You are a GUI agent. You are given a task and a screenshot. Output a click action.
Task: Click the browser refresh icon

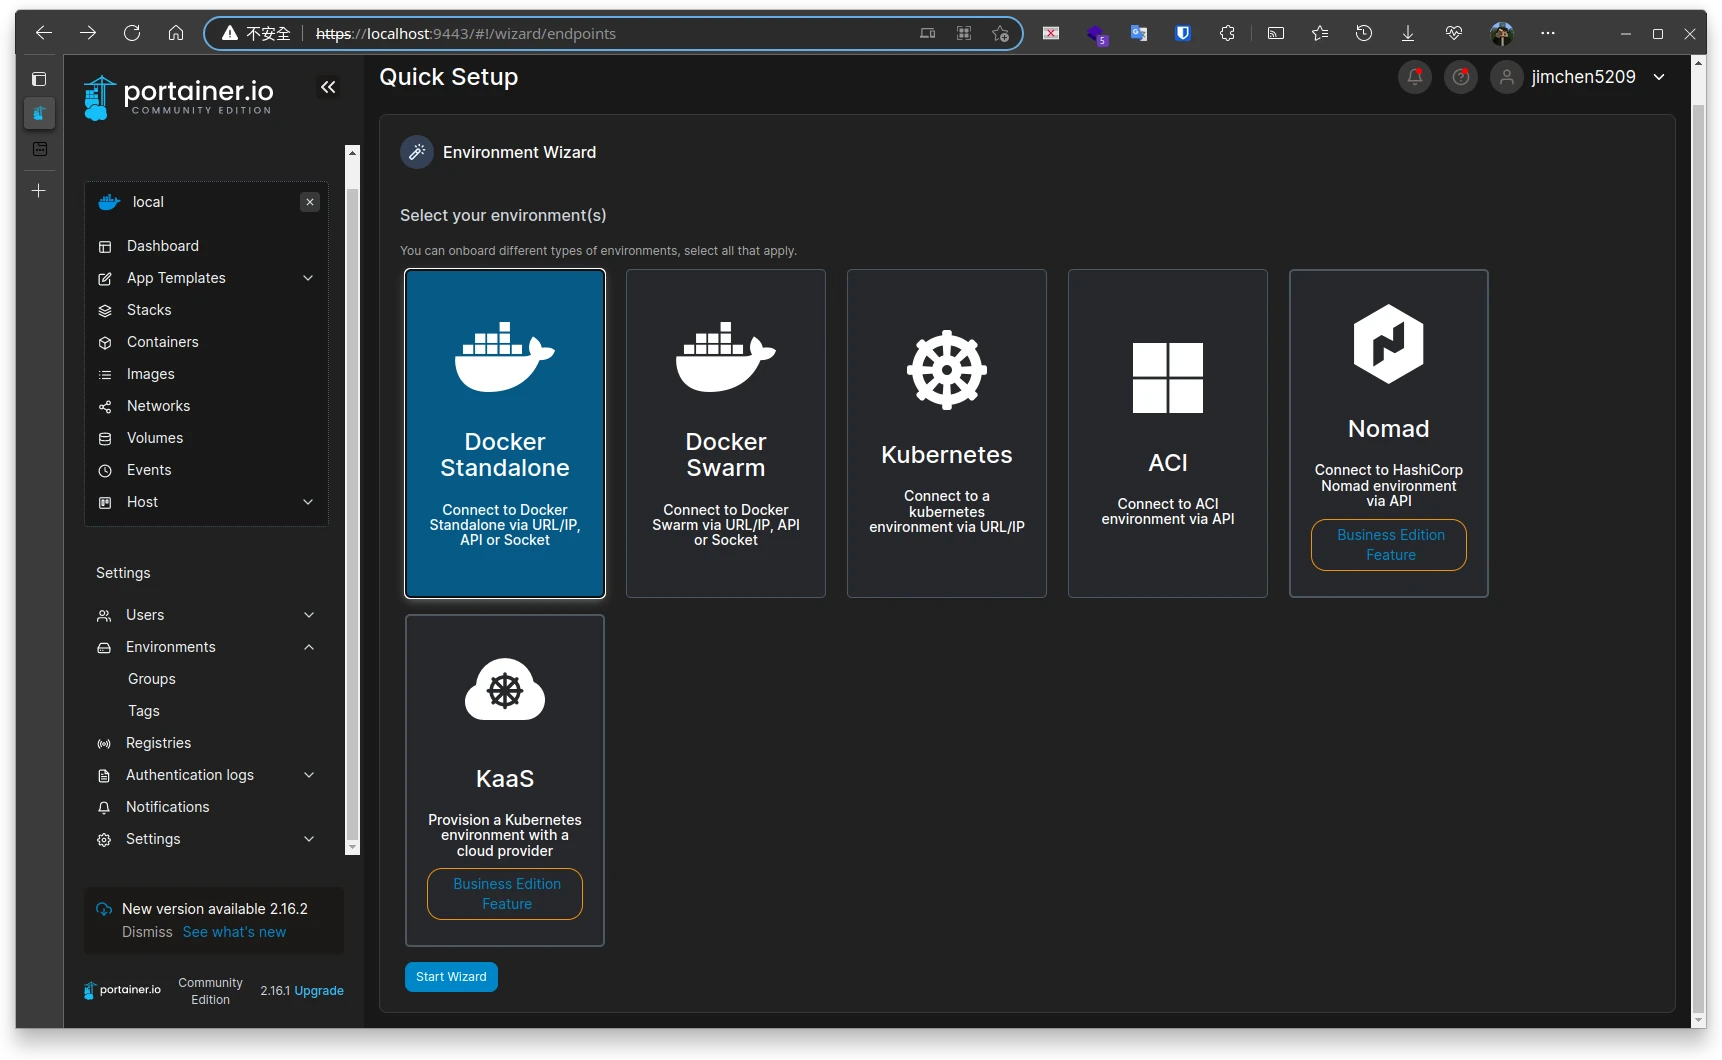coord(132,33)
